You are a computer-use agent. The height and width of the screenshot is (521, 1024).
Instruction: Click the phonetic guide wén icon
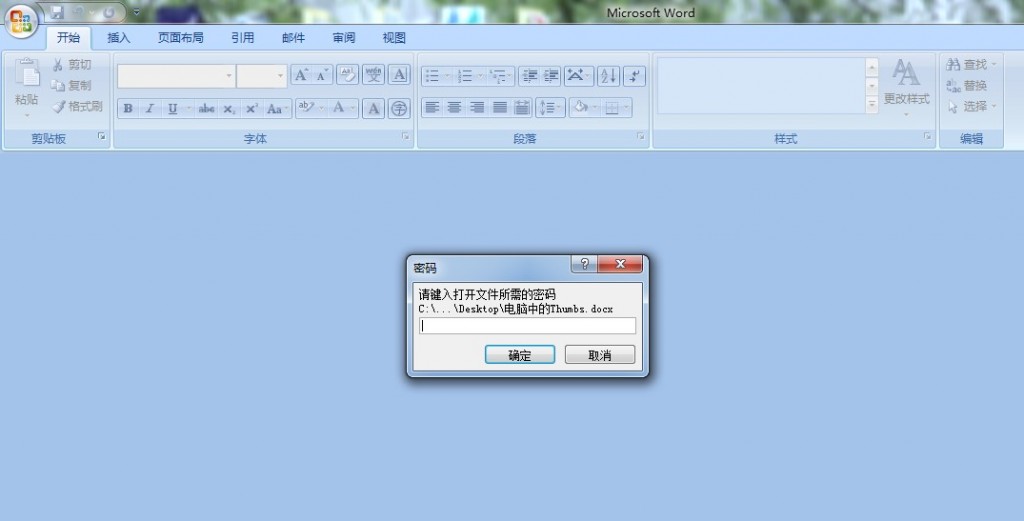tap(374, 74)
